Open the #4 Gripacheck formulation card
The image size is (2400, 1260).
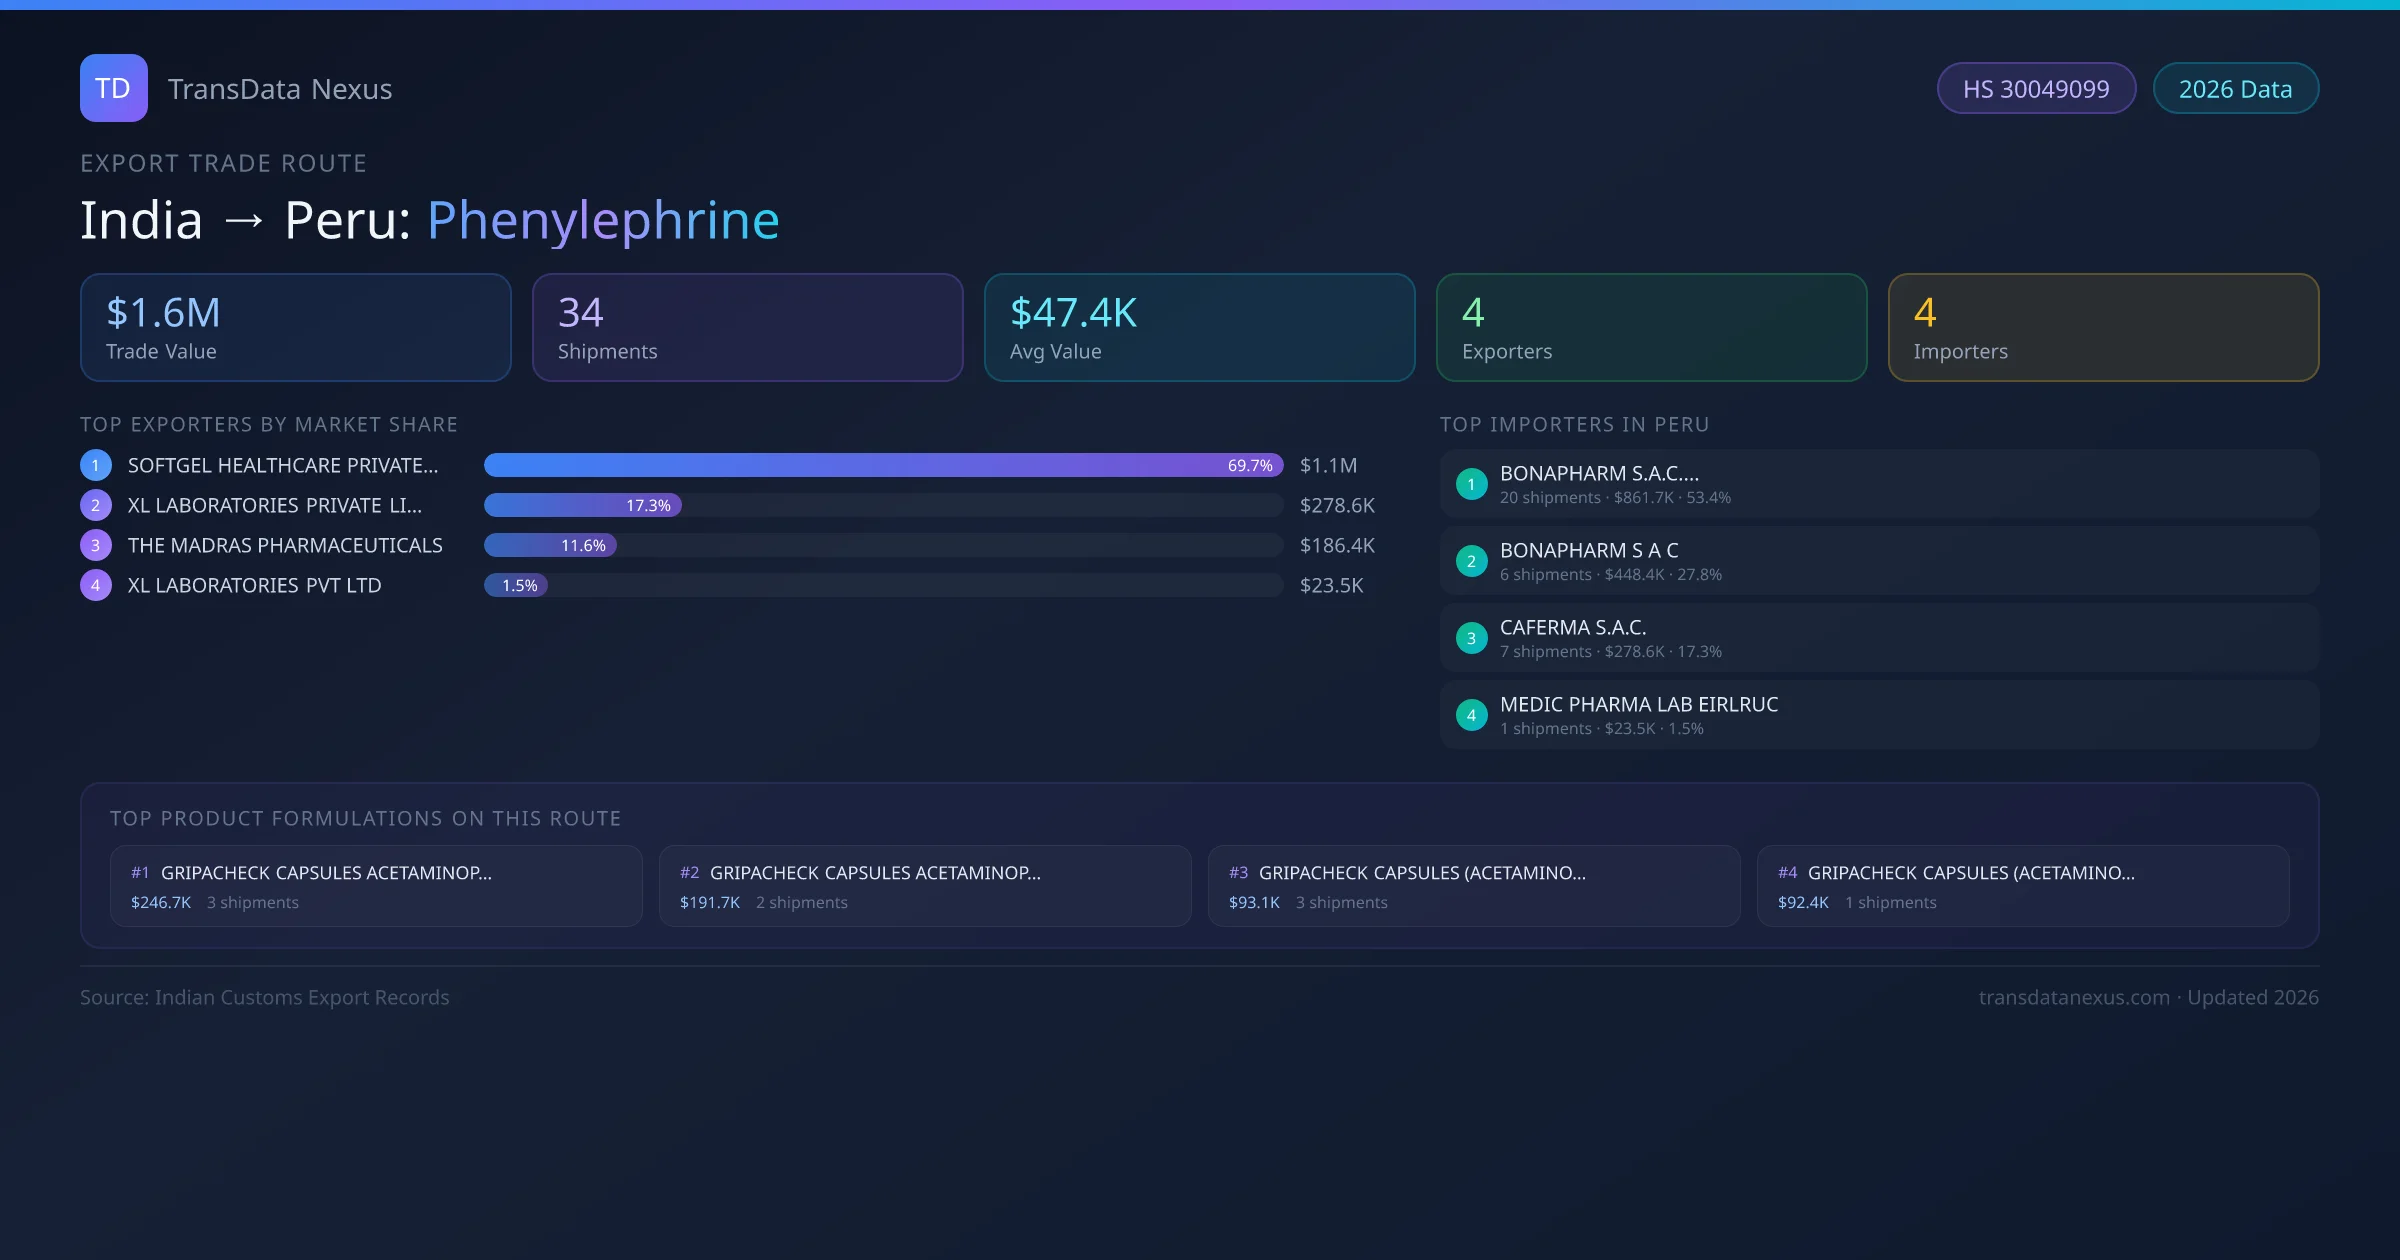point(2022,886)
